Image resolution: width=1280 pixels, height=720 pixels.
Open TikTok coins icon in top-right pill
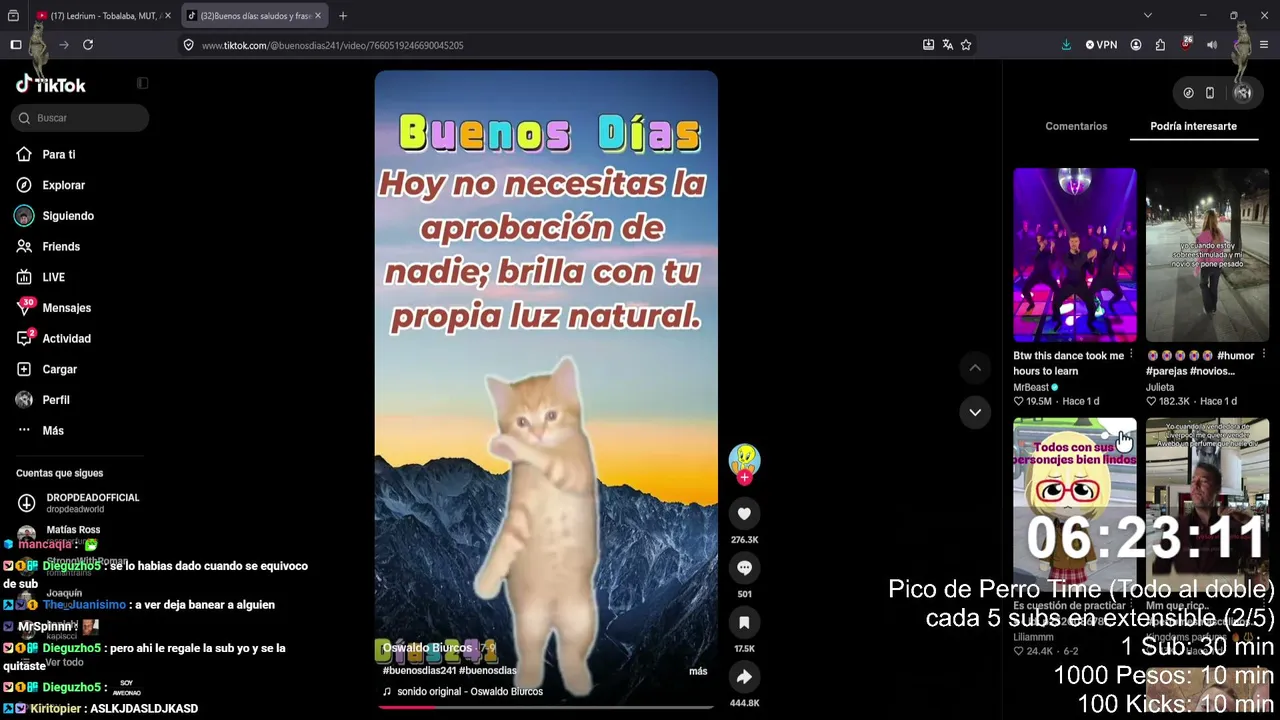(x=1188, y=93)
